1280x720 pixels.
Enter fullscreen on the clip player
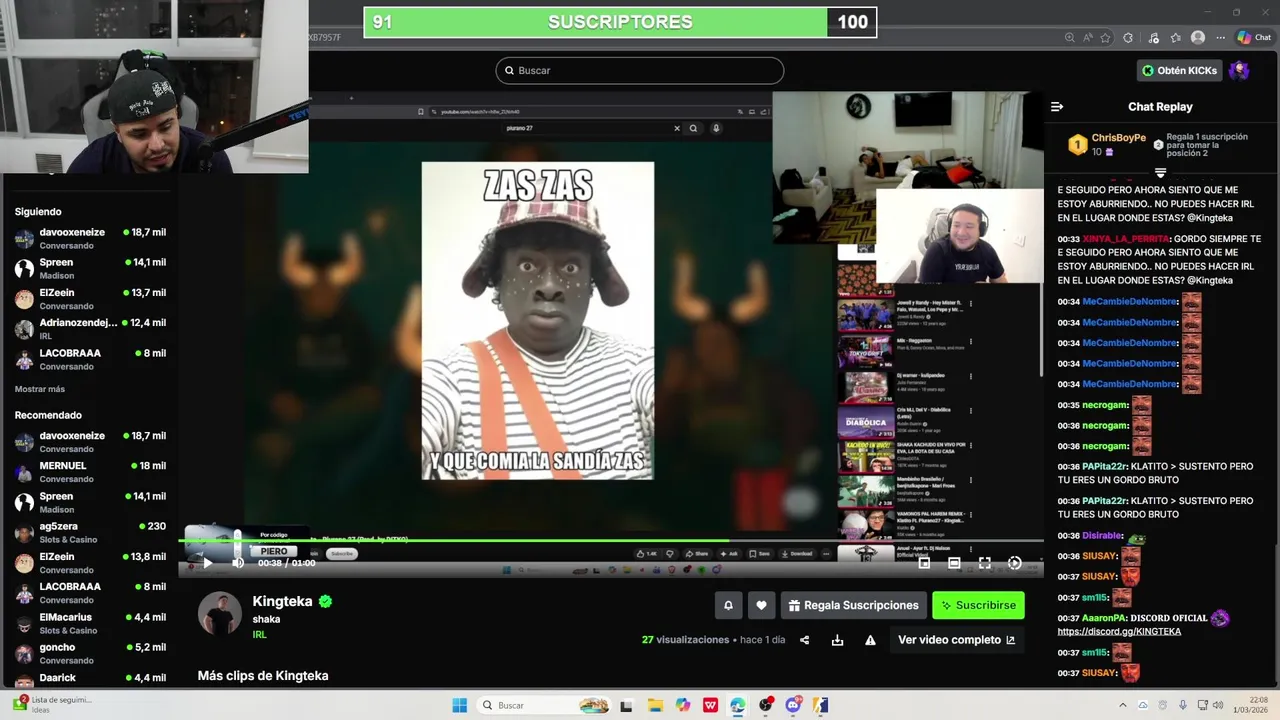[984, 563]
